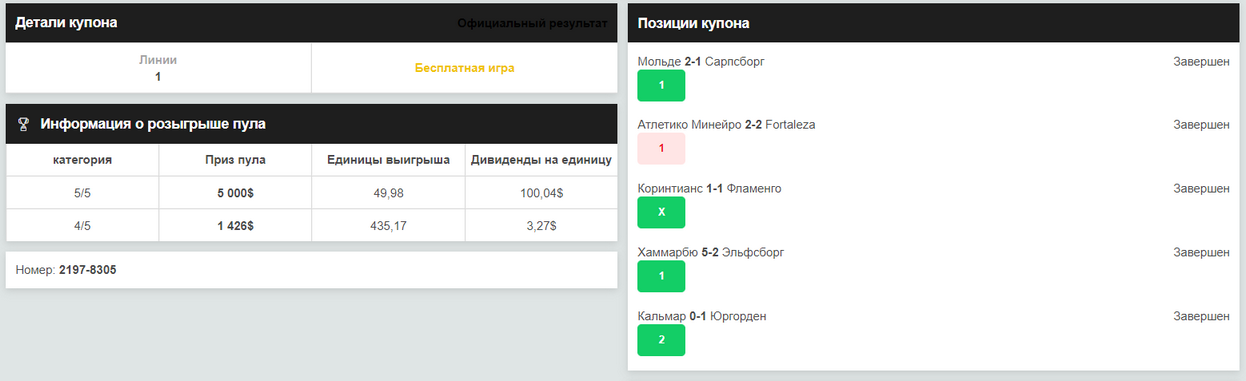Click the Единицы выигрыша column header

388,160
